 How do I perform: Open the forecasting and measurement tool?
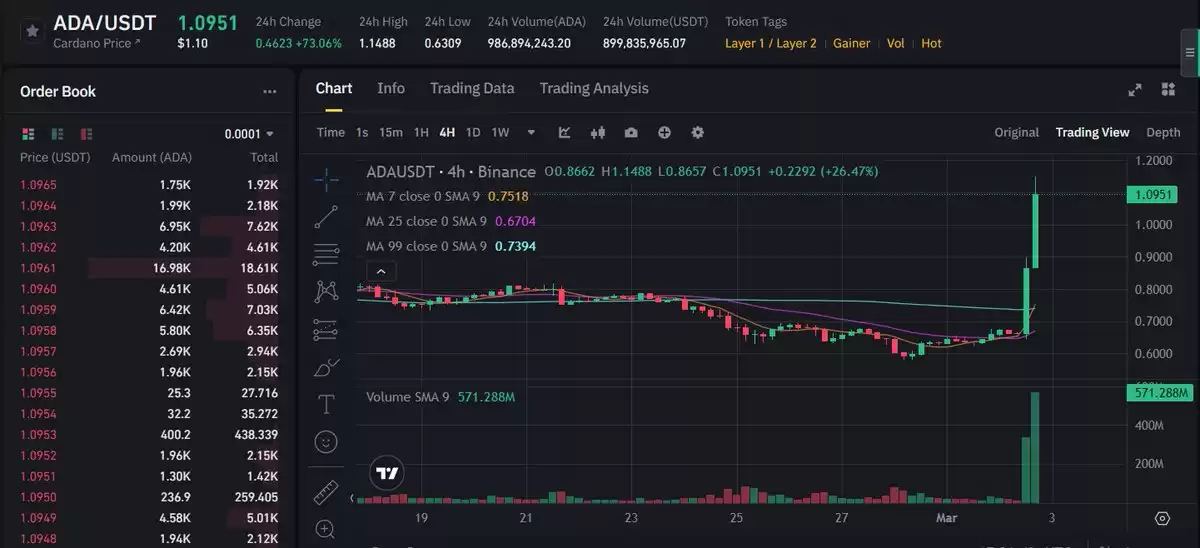tap(326, 328)
